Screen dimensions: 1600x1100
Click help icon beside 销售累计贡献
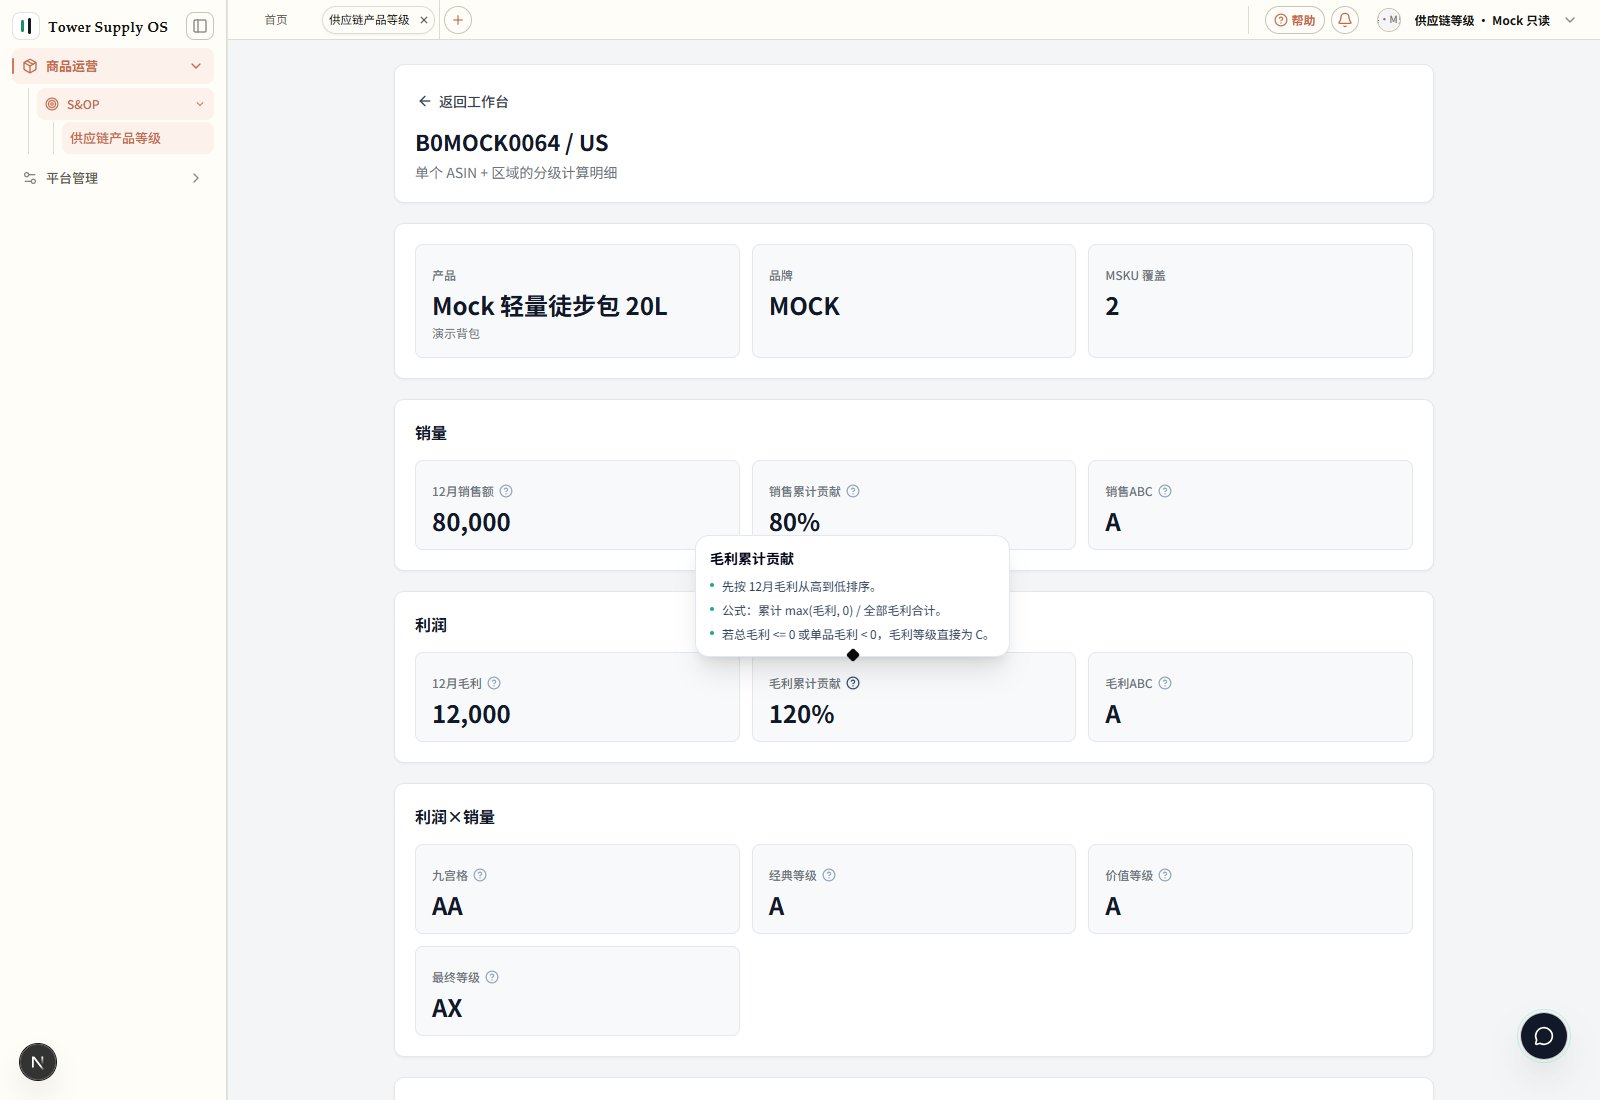[853, 491]
